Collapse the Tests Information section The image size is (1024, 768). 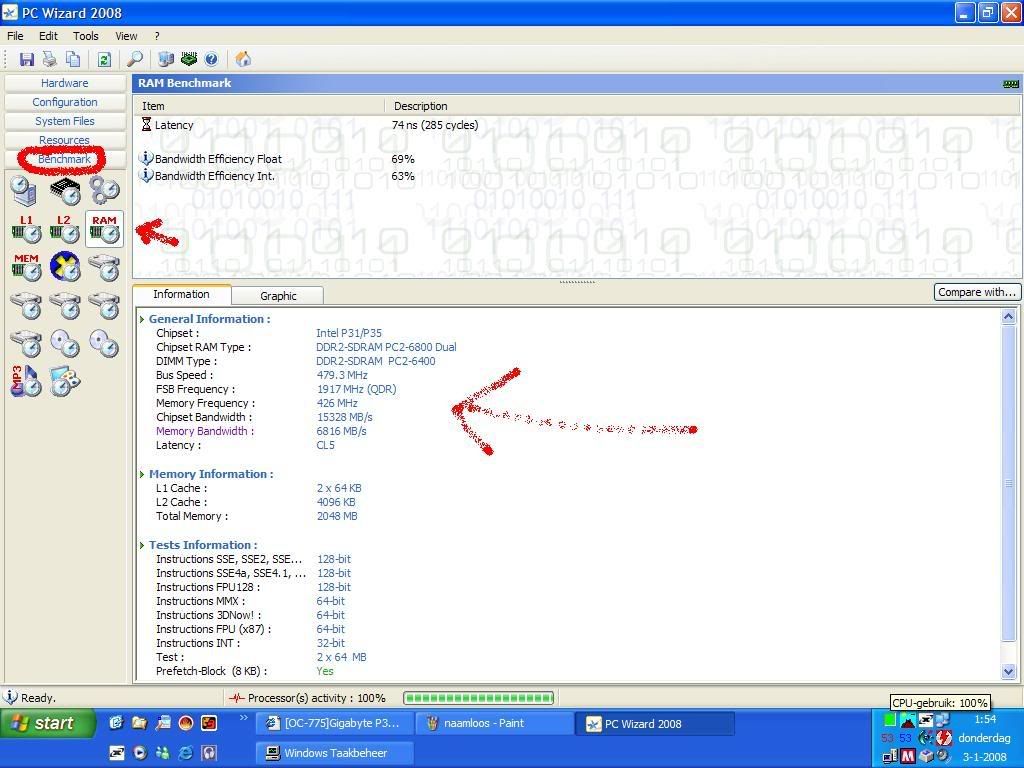pyautogui.click(x=142, y=545)
